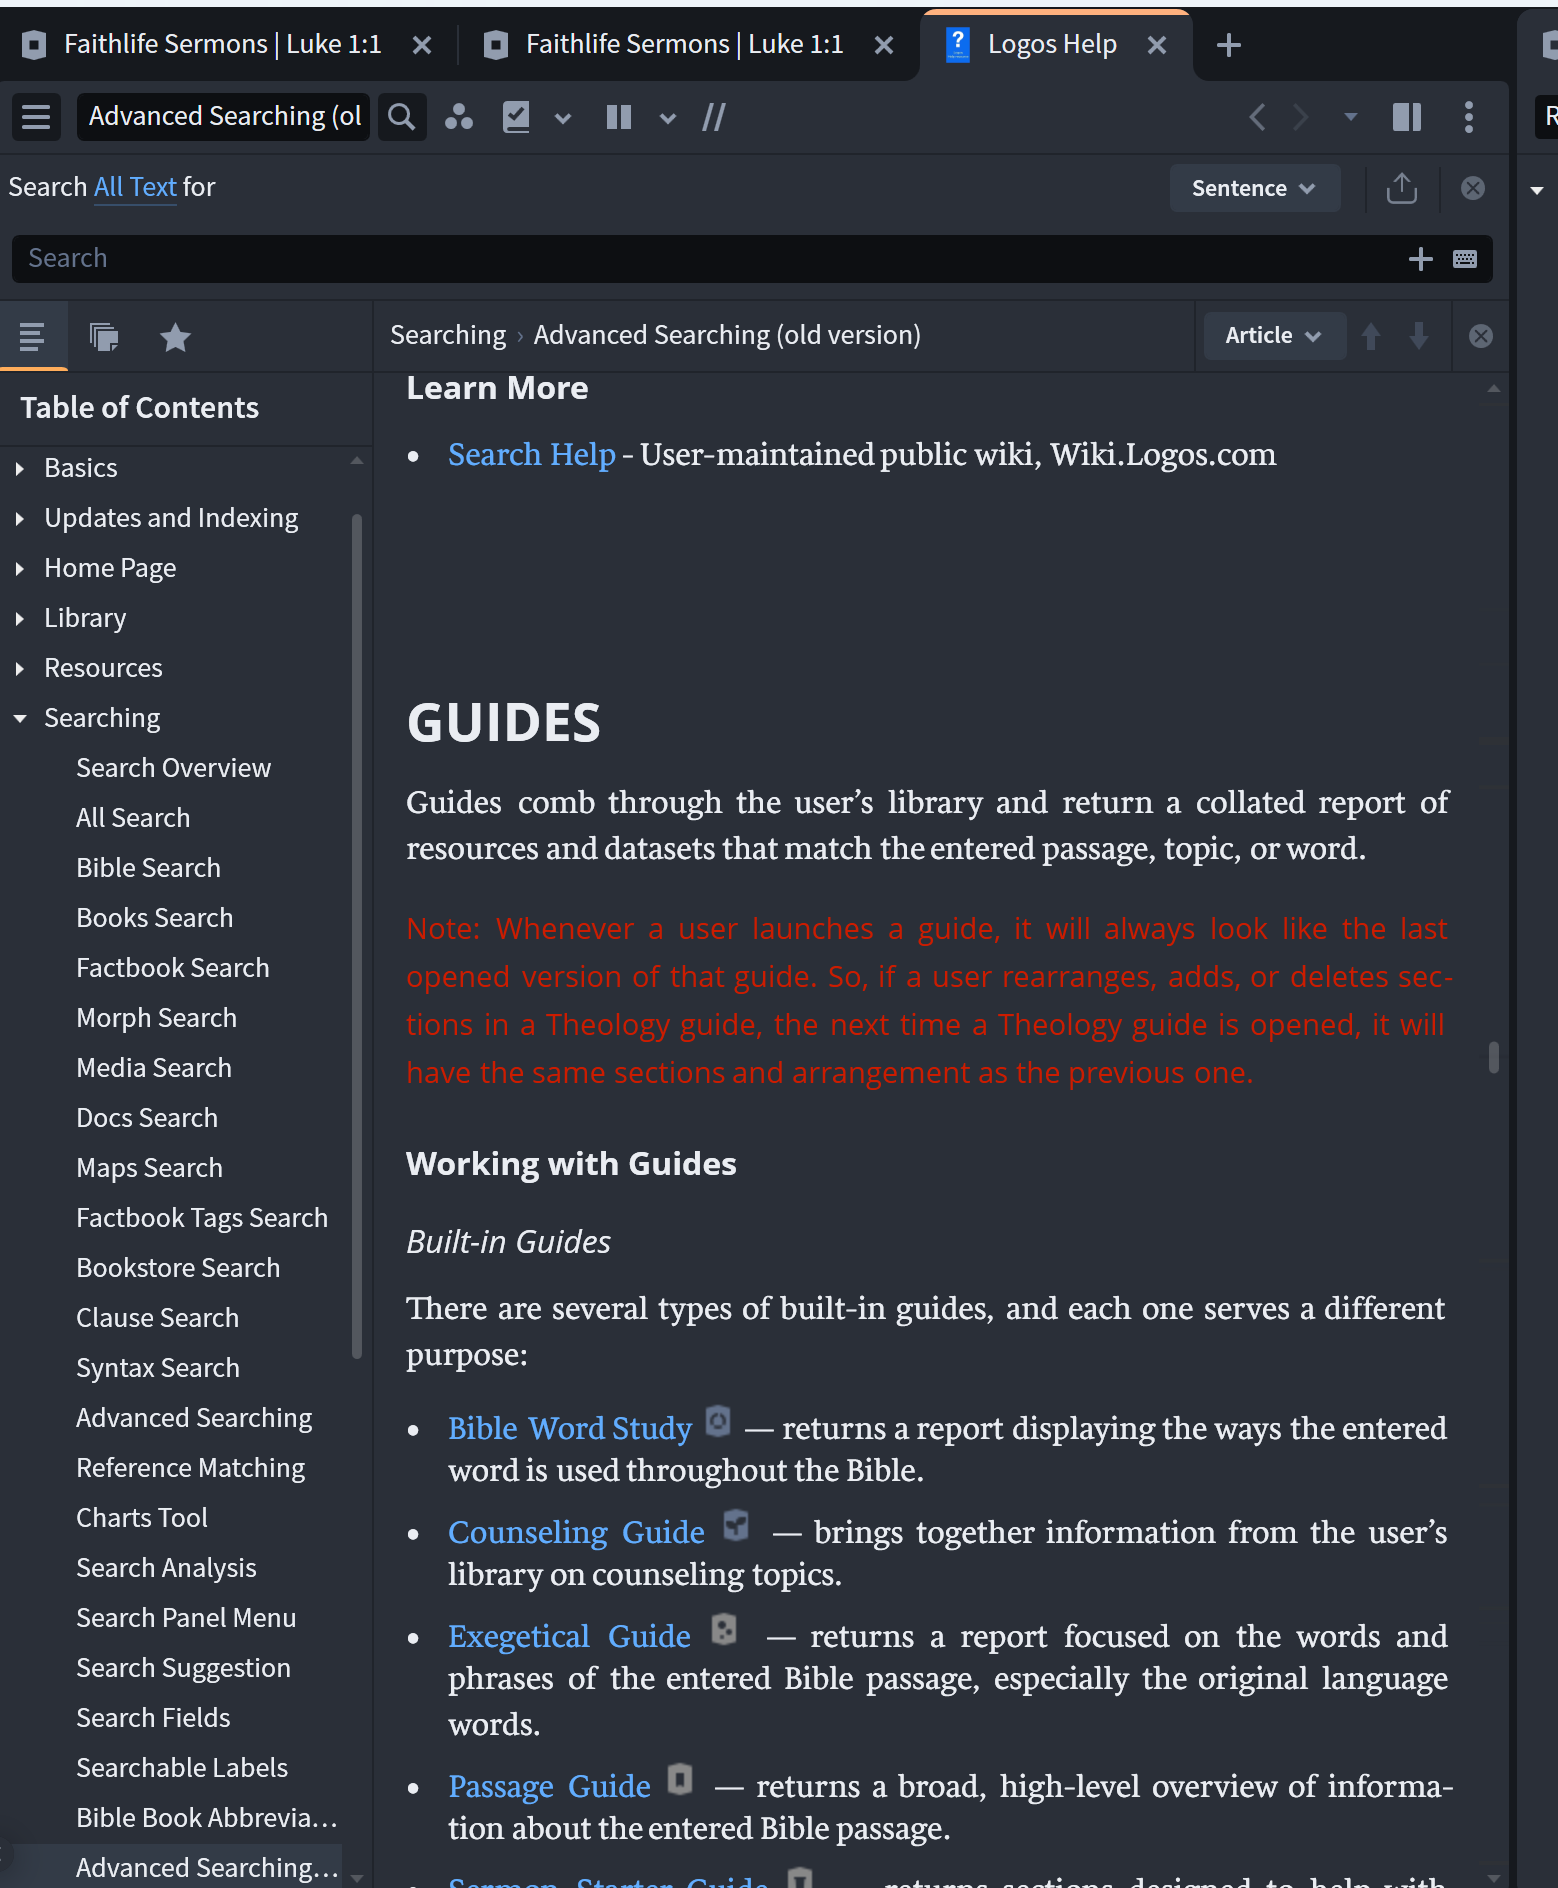Close the locator bar
Image resolution: width=1558 pixels, height=1888 pixels.
coord(1481,336)
